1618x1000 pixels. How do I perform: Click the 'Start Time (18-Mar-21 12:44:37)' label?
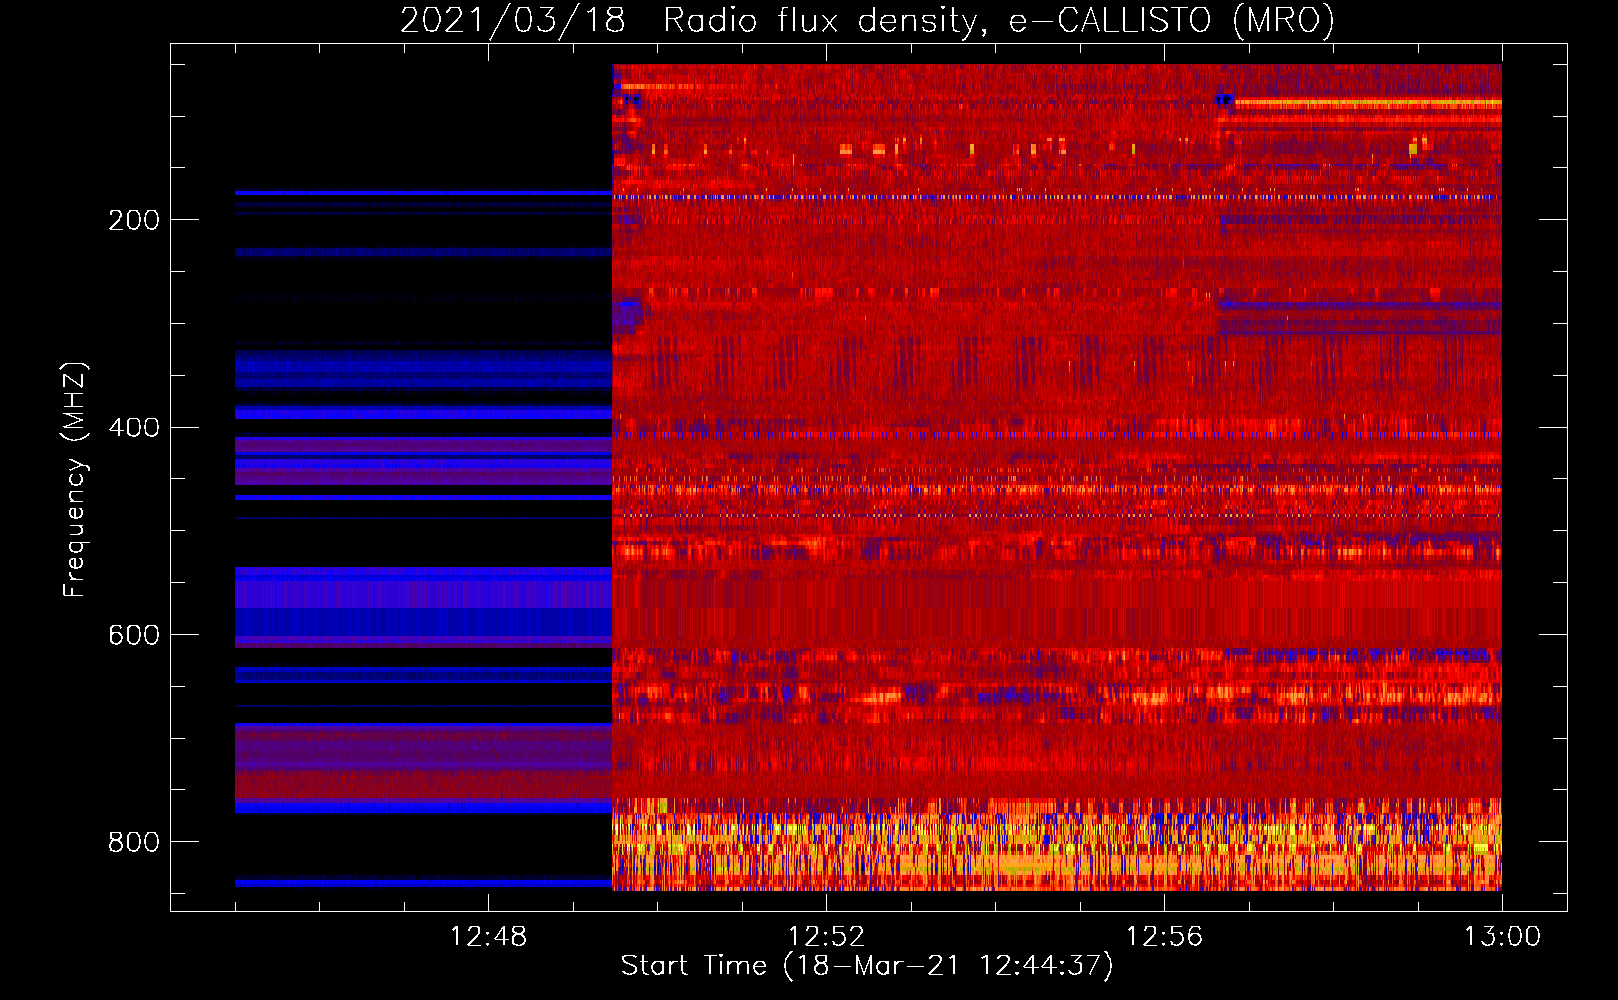click(x=867, y=966)
